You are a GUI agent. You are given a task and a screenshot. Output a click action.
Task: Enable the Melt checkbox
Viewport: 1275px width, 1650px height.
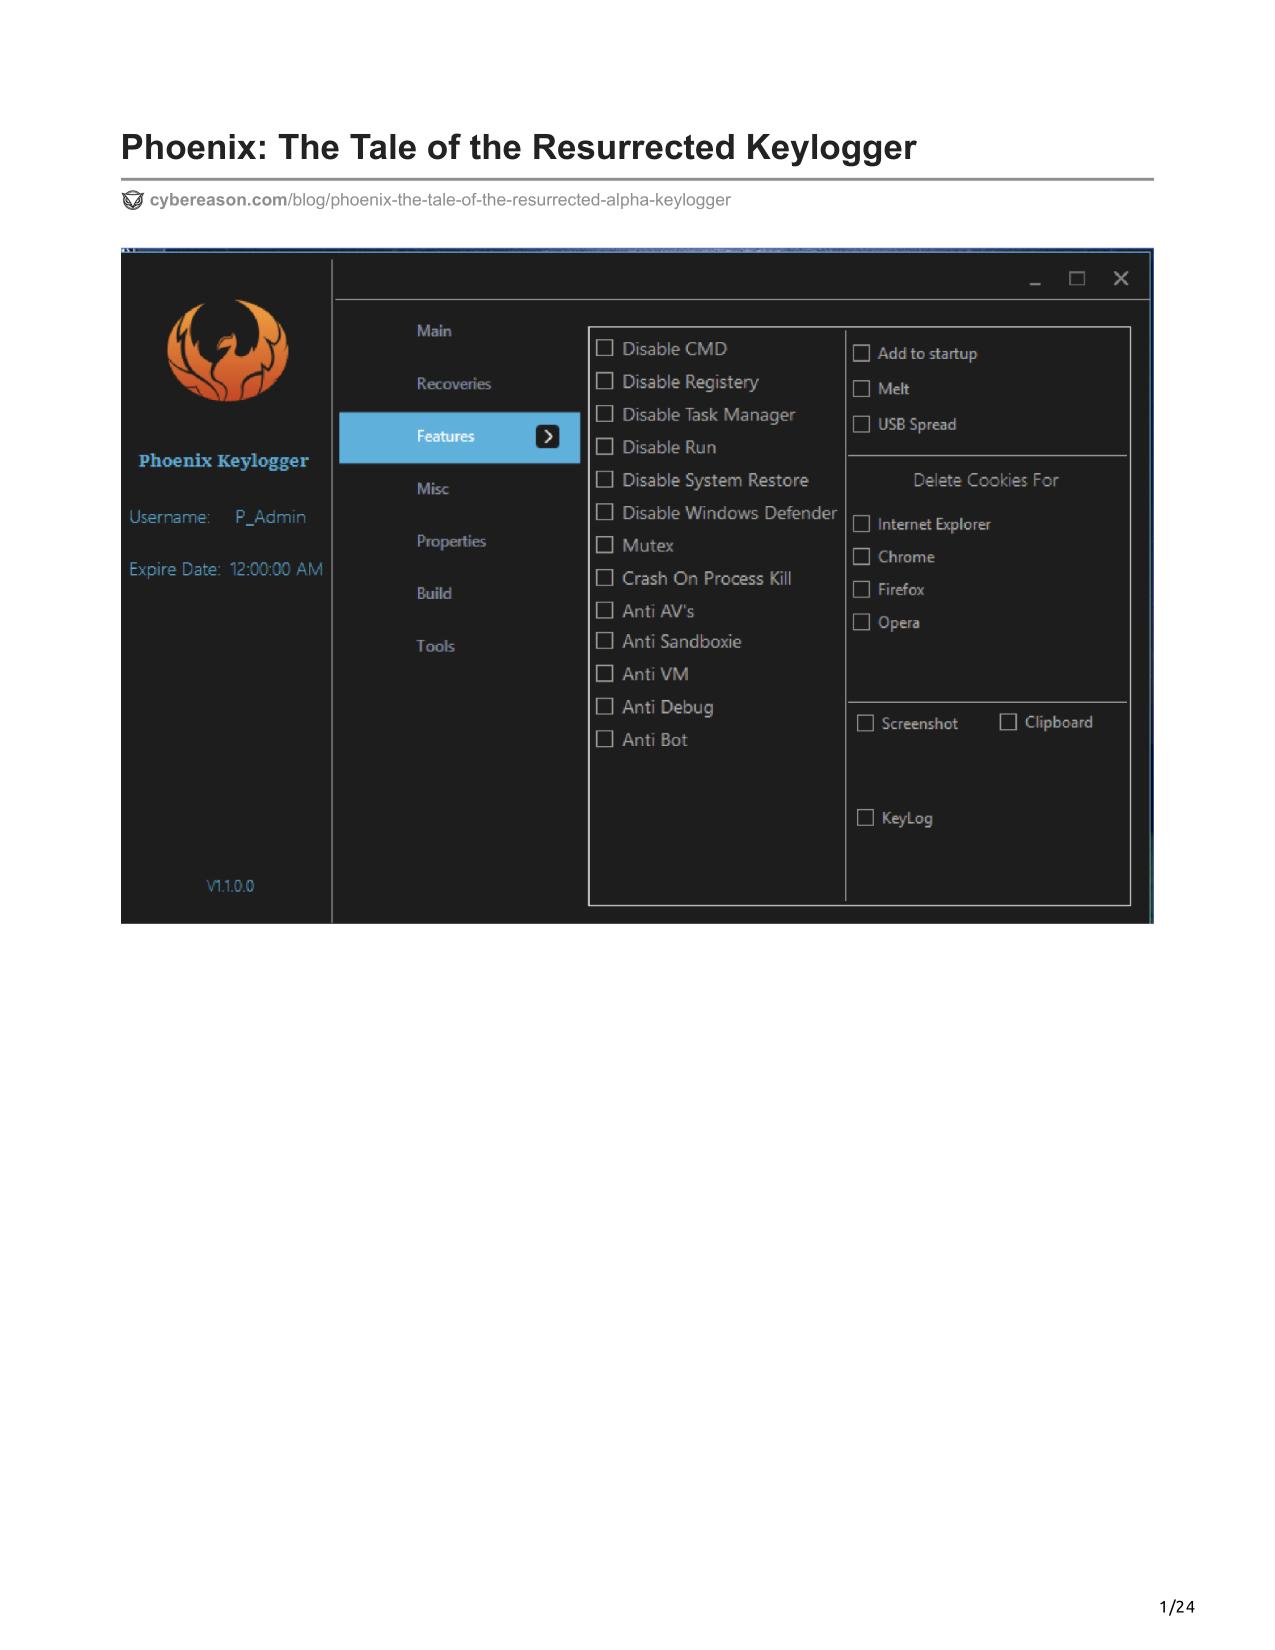tap(861, 389)
